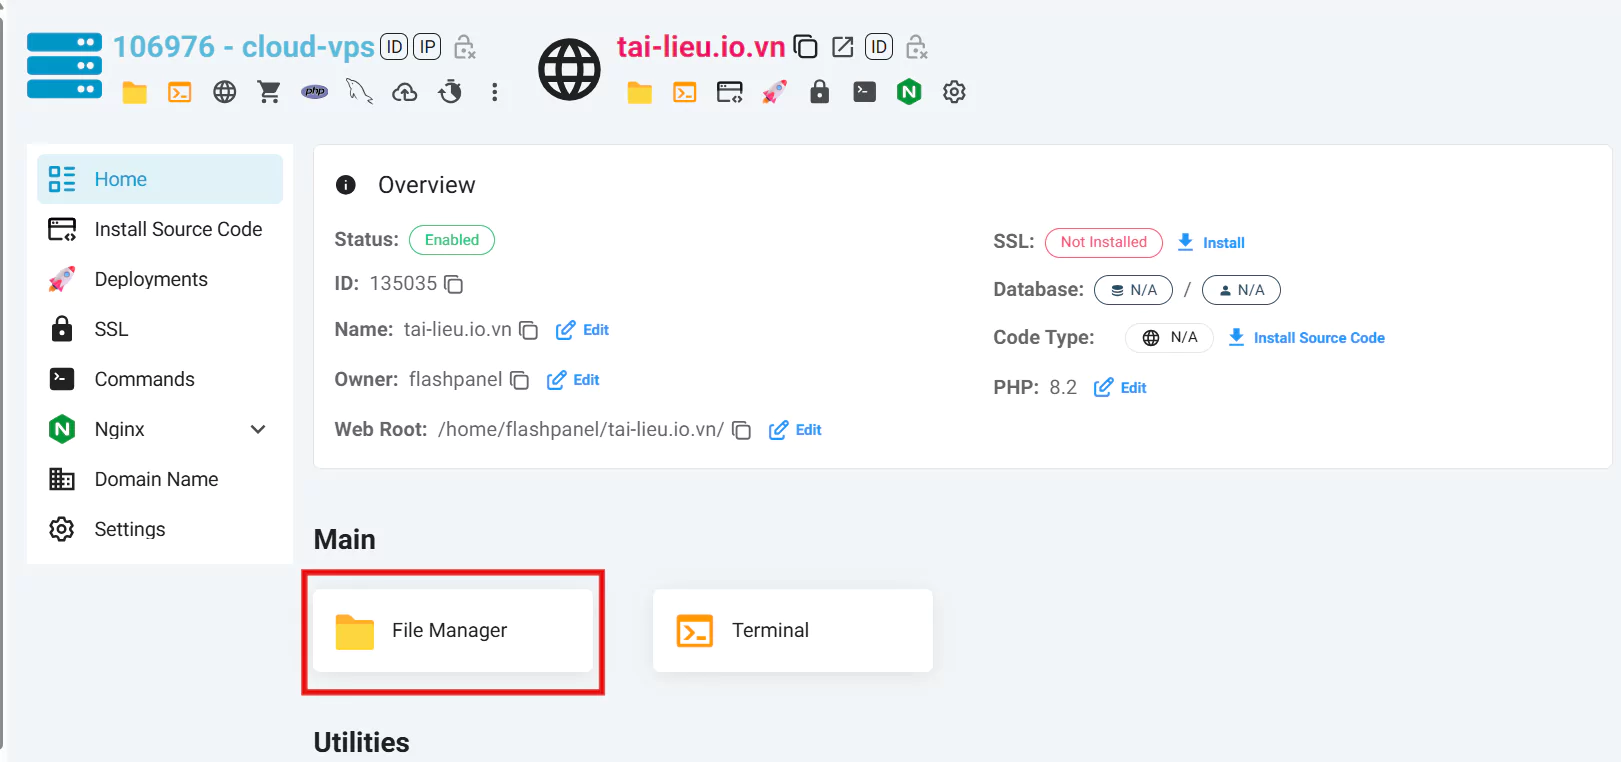Viewport: 1621px width, 762px height.
Task: Click the MySQL dolphin icon
Action: pos(359,92)
